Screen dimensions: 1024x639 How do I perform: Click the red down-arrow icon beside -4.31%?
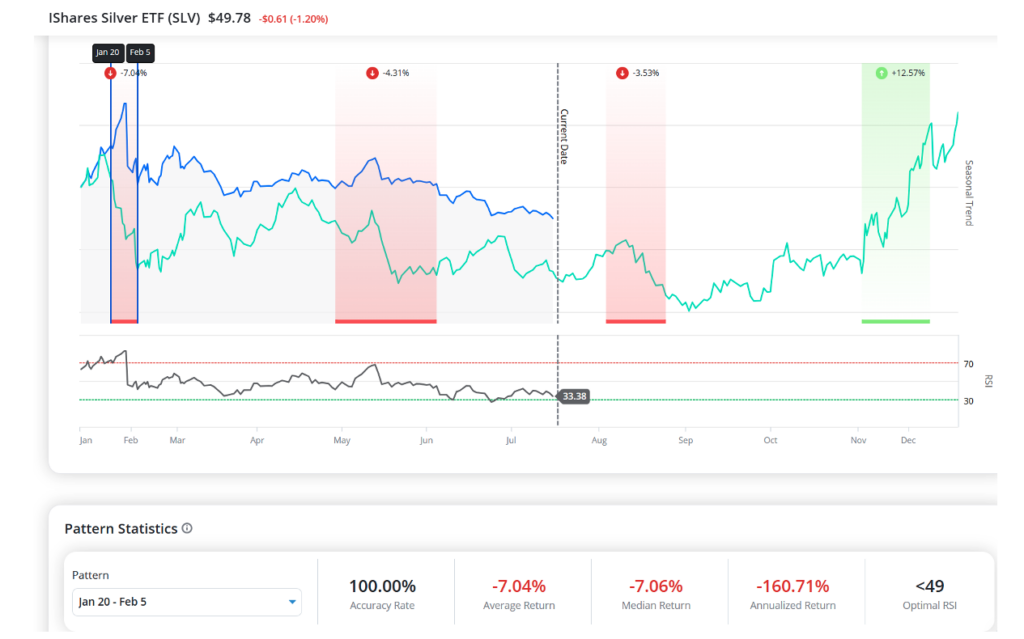(372, 73)
